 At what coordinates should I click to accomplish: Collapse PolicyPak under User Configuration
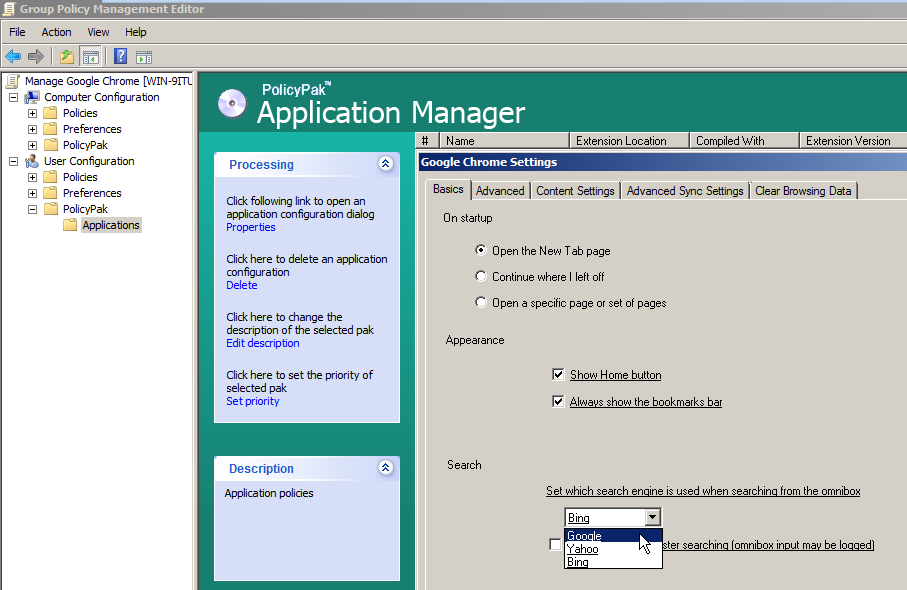coord(32,209)
